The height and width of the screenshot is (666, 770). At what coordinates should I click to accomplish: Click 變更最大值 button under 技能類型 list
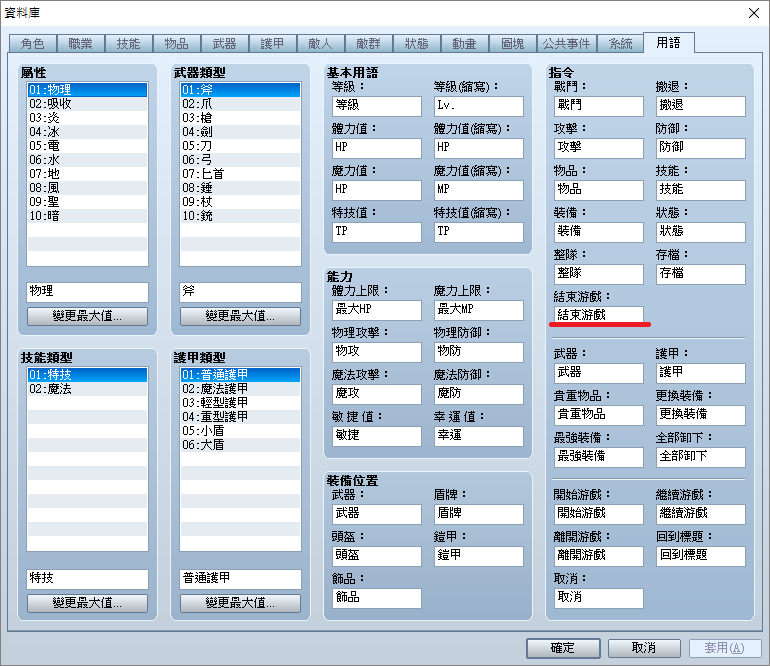pos(87,603)
